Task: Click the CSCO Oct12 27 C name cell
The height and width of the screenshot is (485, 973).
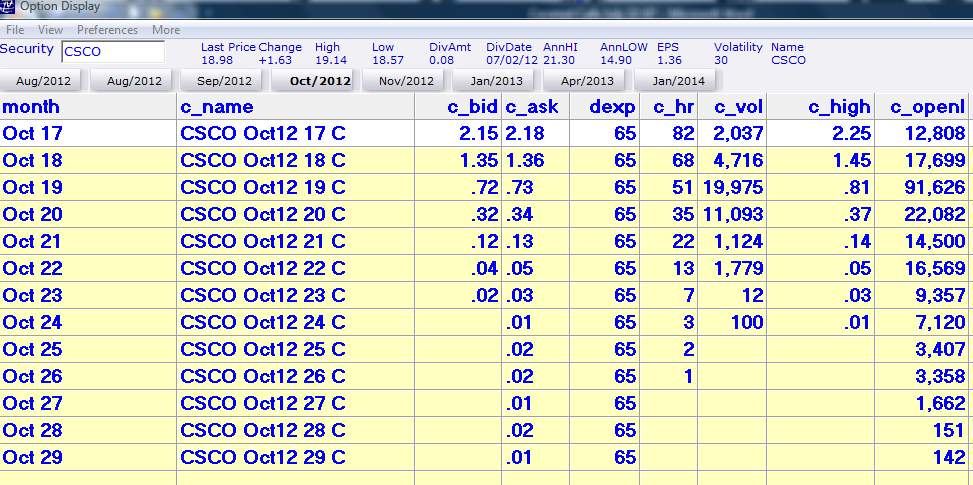Action: (295, 403)
